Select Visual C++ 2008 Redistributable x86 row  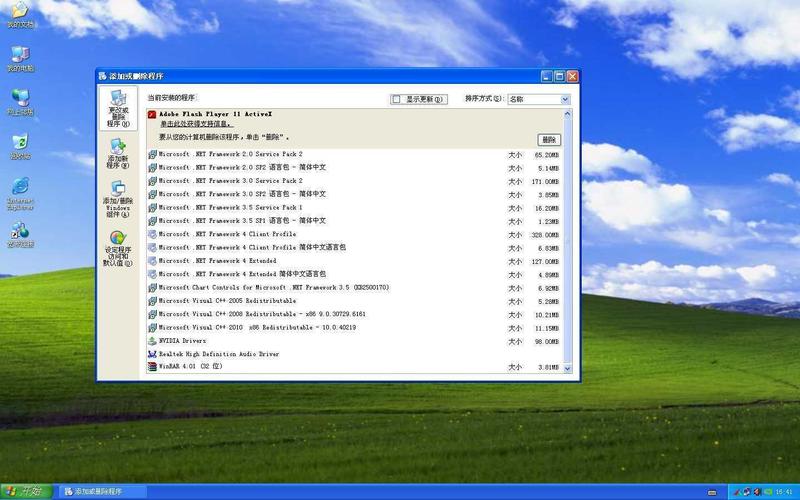click(355, 314)
